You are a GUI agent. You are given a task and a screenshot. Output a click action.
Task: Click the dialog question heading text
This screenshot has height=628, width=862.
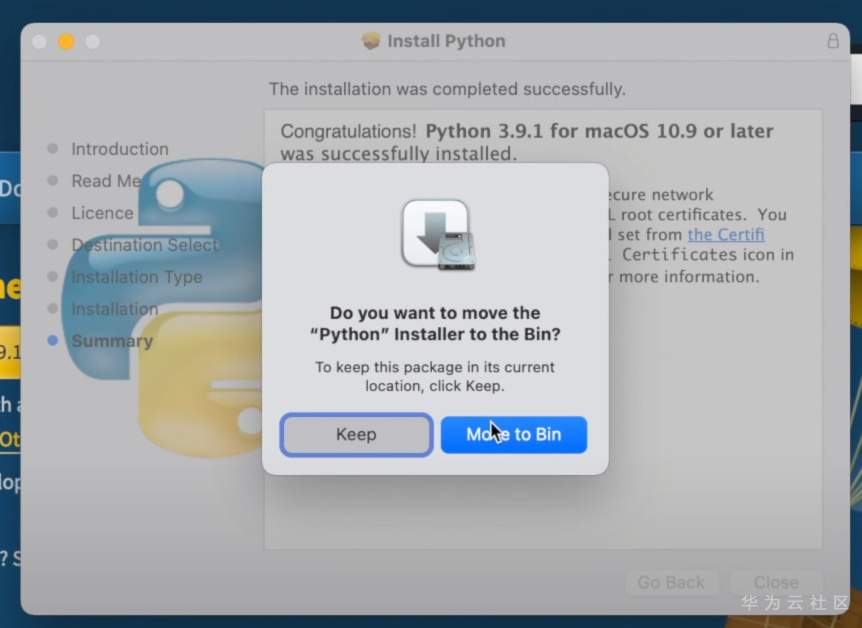tap(435, 323)
